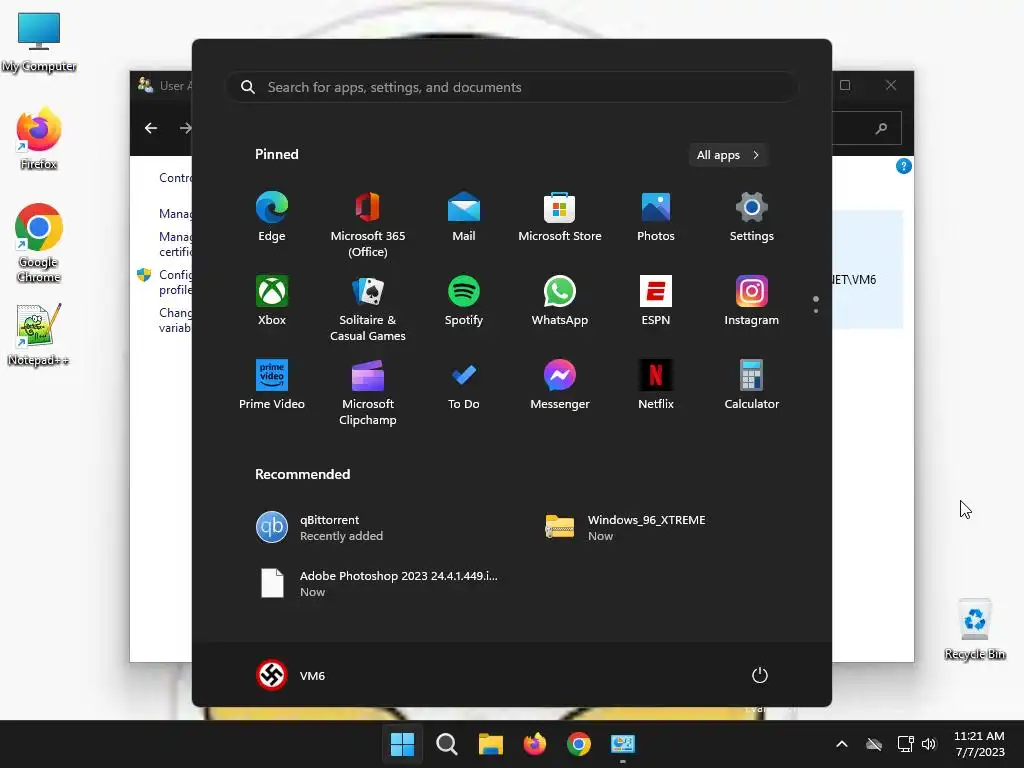The height and width of the screenshot is (768, 1024).
Task: Open My Computer desktop icon
Action: (x=39, y=42)
